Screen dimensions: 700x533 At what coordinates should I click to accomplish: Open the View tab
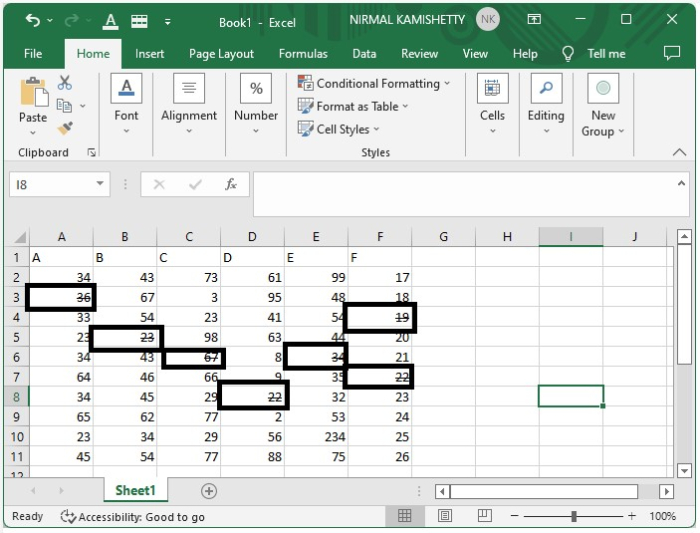475,54
